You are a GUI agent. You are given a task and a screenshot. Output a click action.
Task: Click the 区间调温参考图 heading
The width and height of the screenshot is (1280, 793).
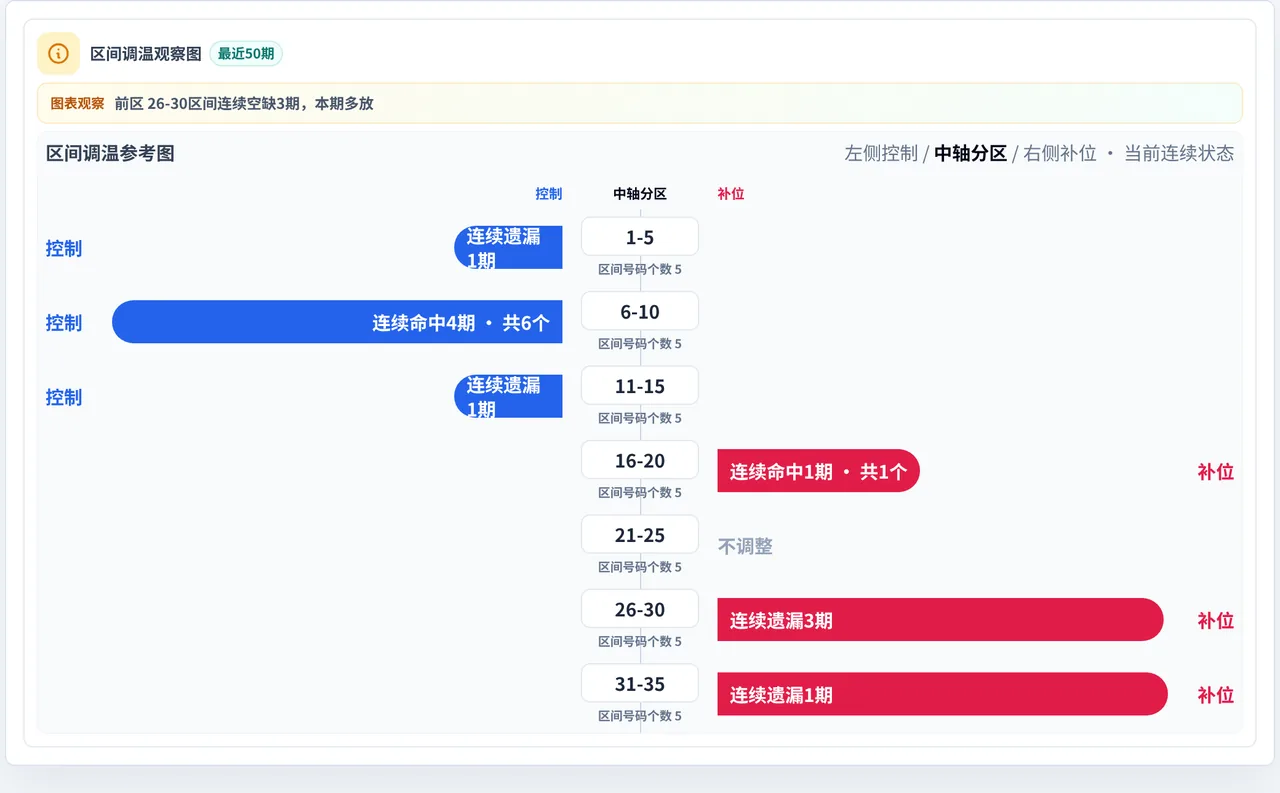coord(110,153)
